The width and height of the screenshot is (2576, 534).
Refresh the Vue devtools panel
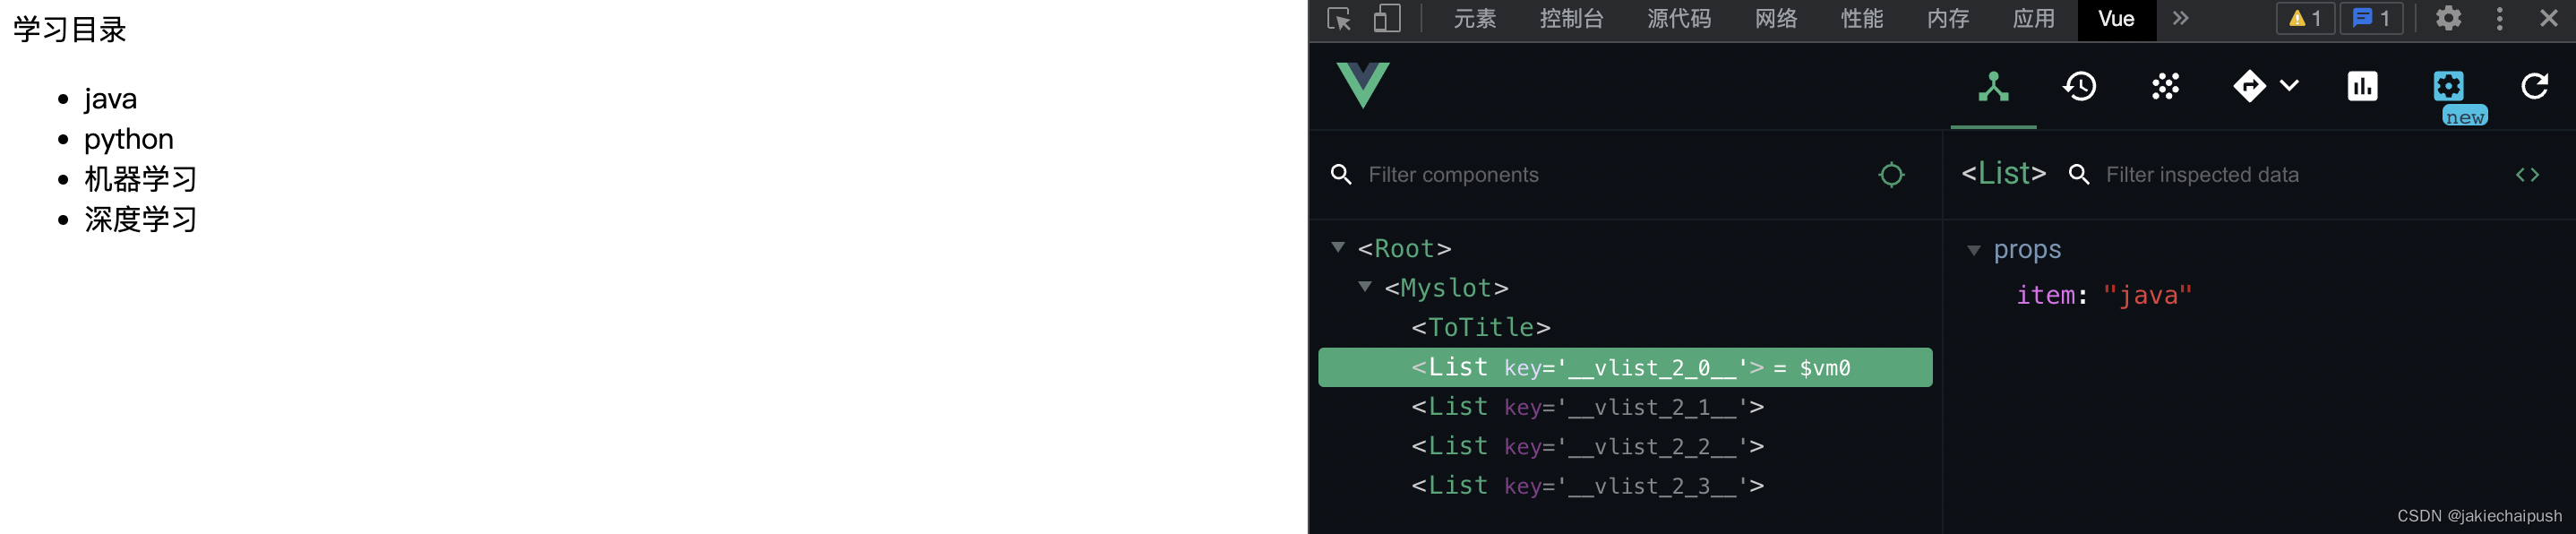pyautogui.click(x=2537, y=87)
